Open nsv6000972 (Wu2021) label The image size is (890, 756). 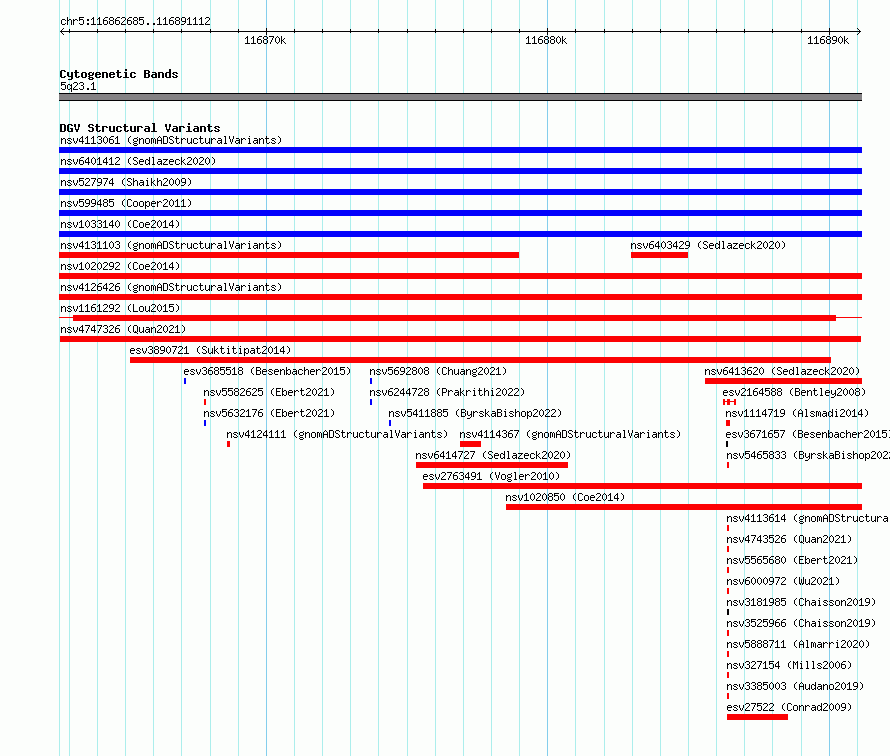click(x=783, y=581)
